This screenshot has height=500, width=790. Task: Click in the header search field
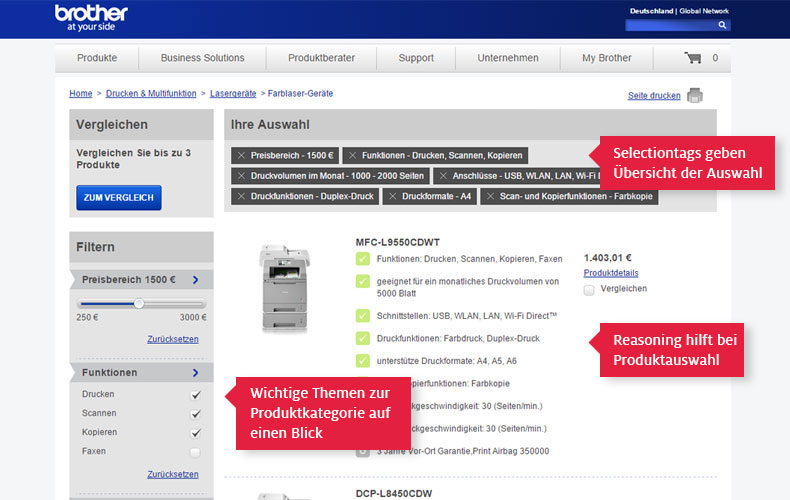click(671, 25)
